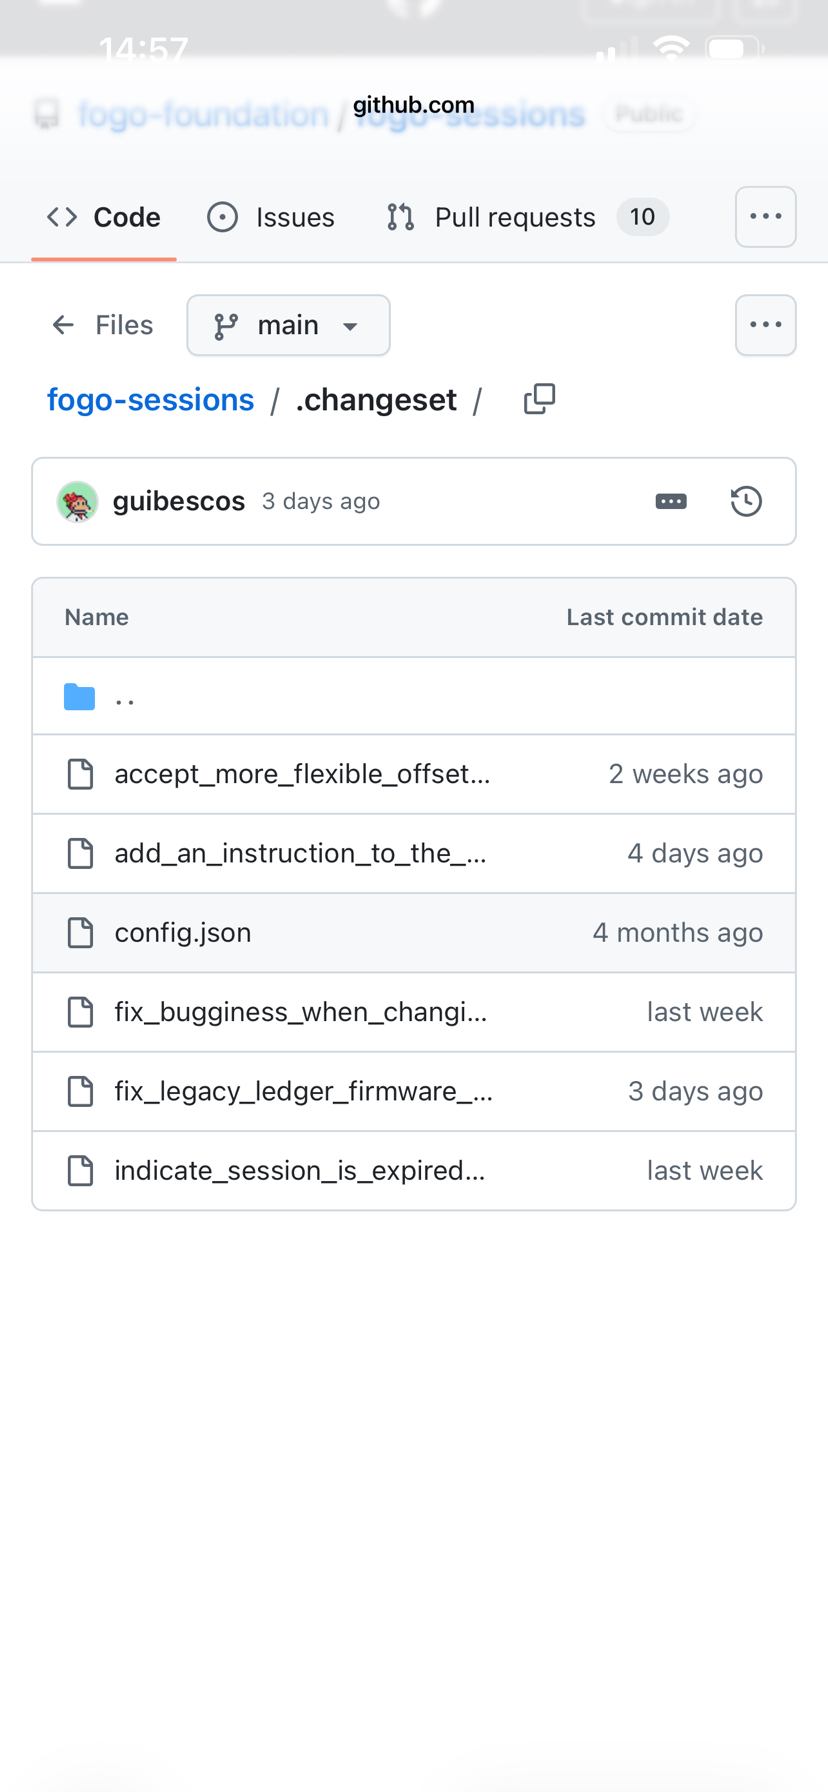Viewport: 828px width, 1792px height.
Task: Open indicate_session_is_expired file
Action: tap(300, 1170)
